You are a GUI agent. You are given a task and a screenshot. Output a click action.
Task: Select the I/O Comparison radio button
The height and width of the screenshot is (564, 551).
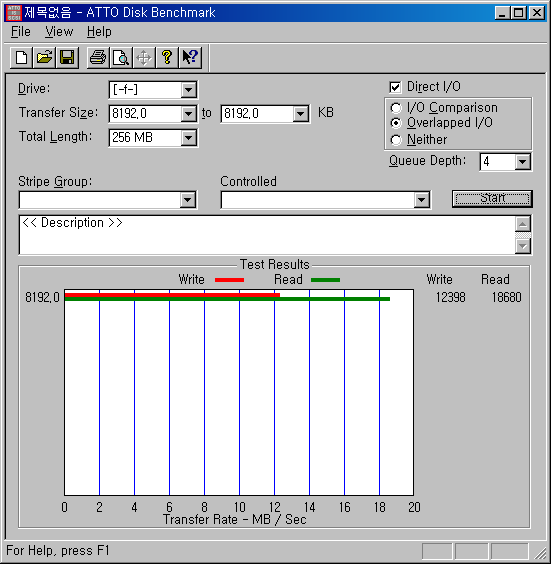[x=396, y=108]
